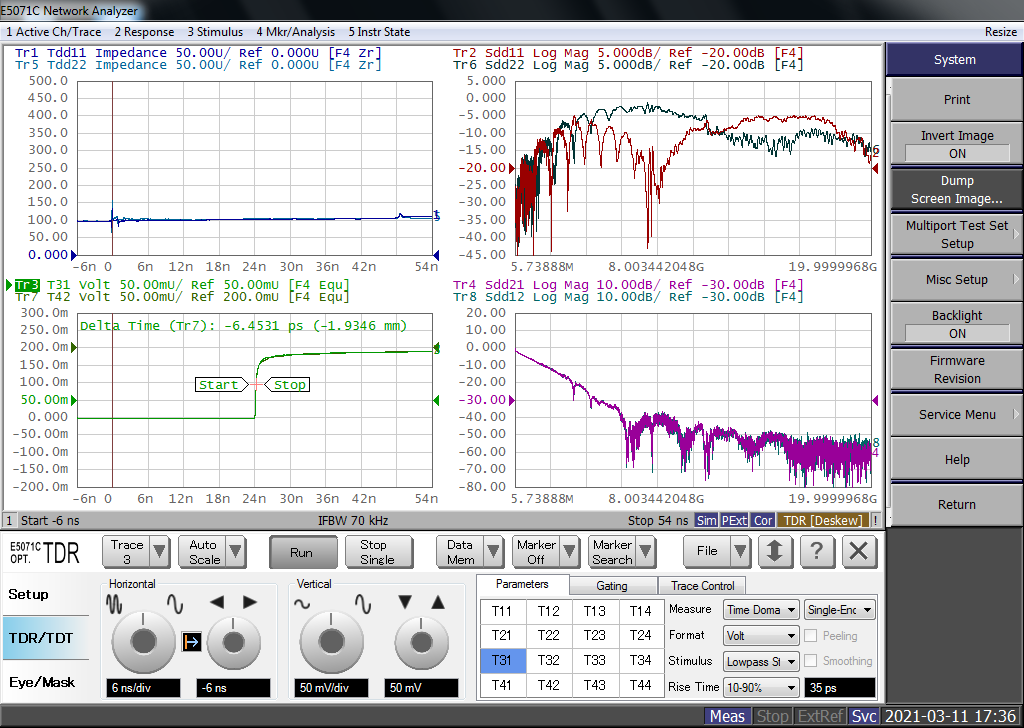
Task: Open the Format dropdown showing Volt
Action: (x=761, y=635)
